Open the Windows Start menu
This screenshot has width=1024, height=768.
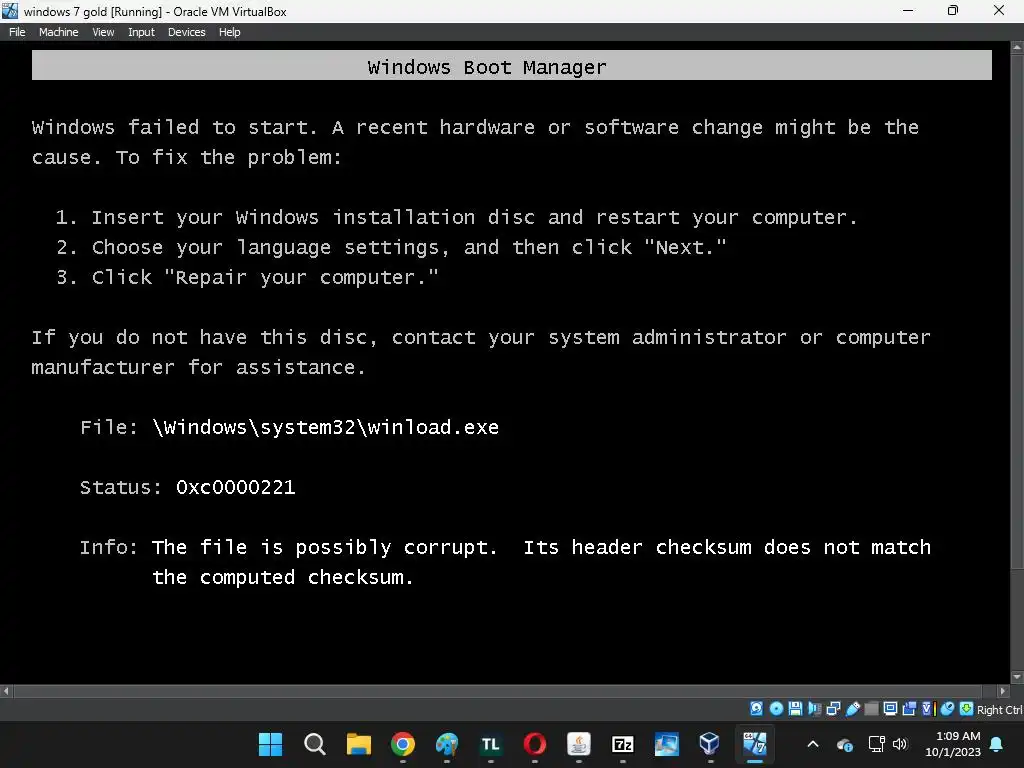pyautogui.click(x=270, y=743)
